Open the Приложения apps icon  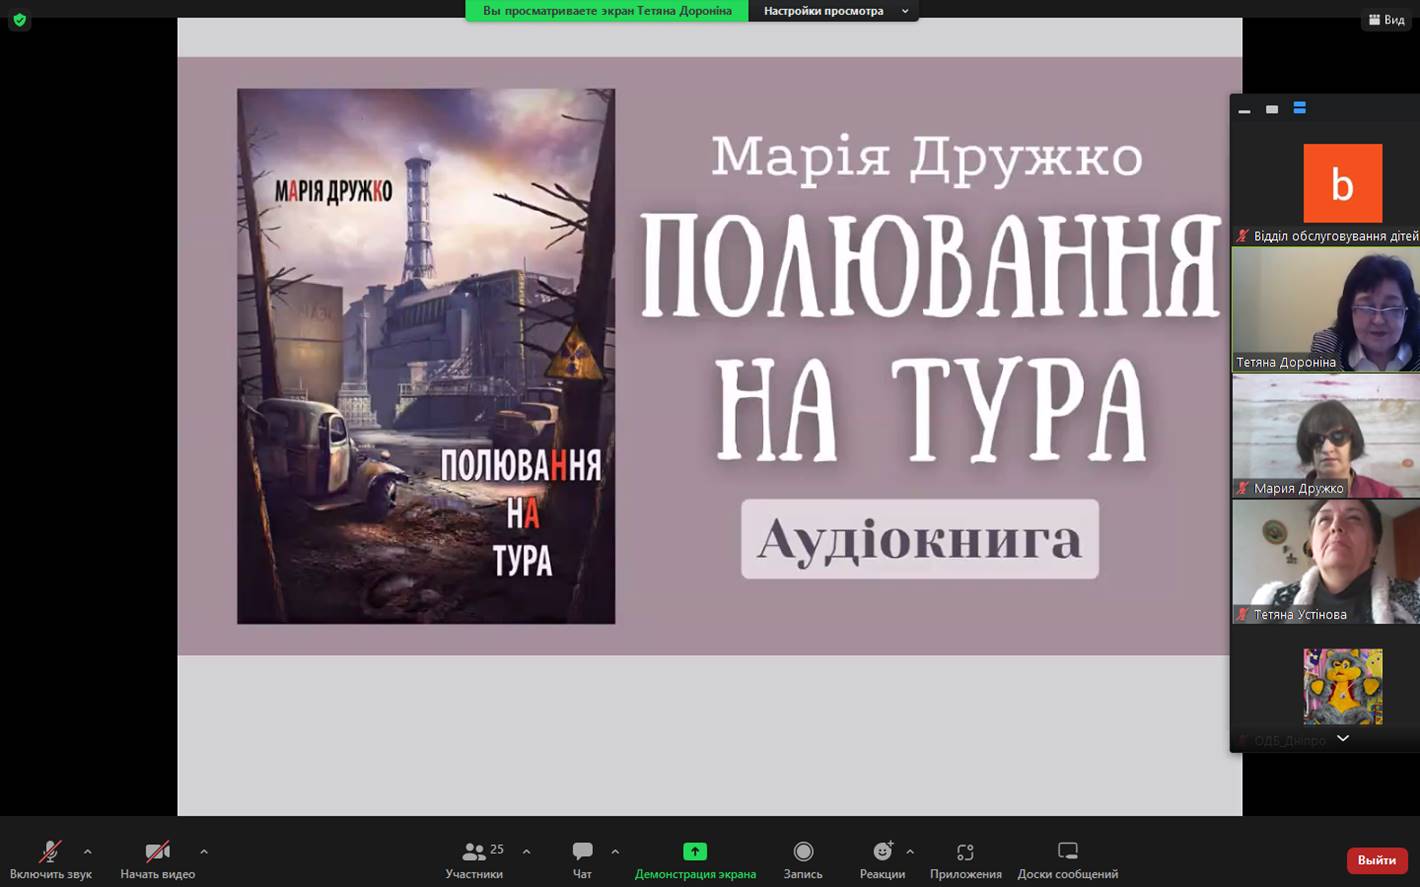pos(965,851)
